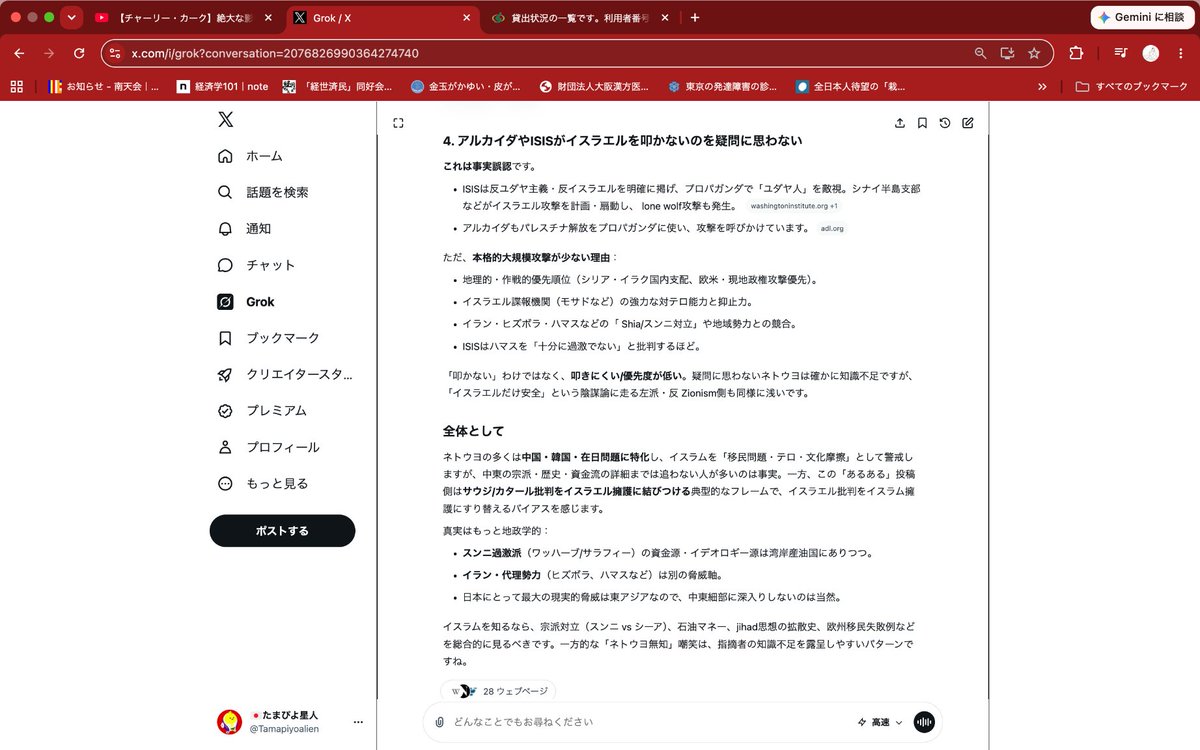Open お知らせ - 南天会 bookmark
Image resolution: width=1200 pixels, height=750 pixels.
[x=103, y=87]
